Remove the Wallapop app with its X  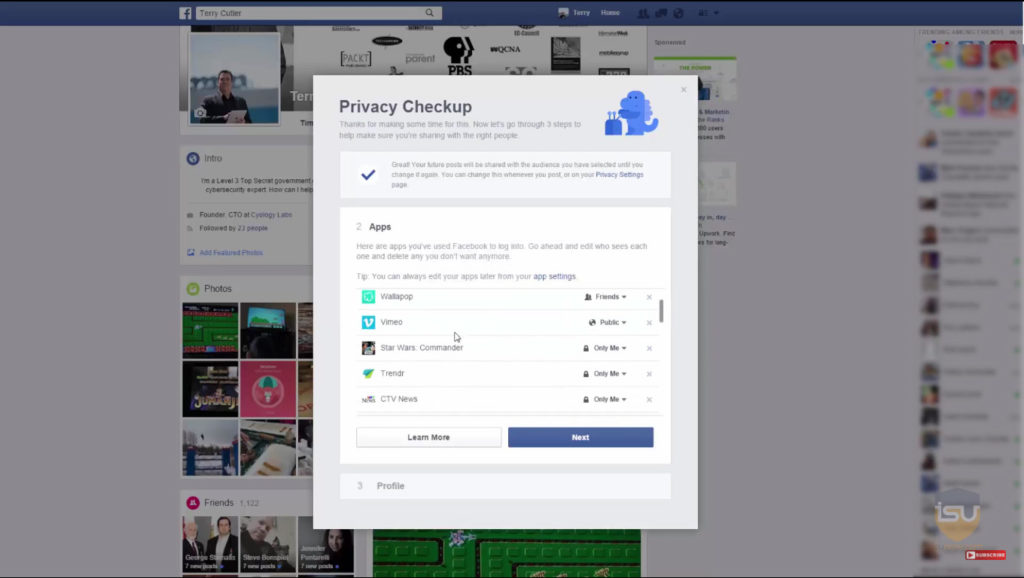(x=649, y=297)
